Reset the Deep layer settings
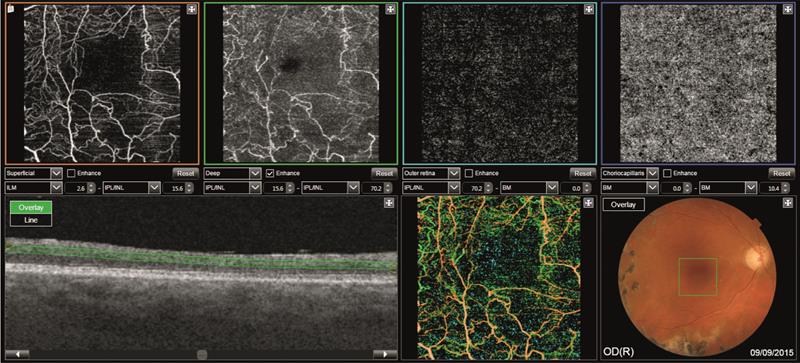Image resolution: width=800 pixels, height=363 pixels. [x=384, y=173]
